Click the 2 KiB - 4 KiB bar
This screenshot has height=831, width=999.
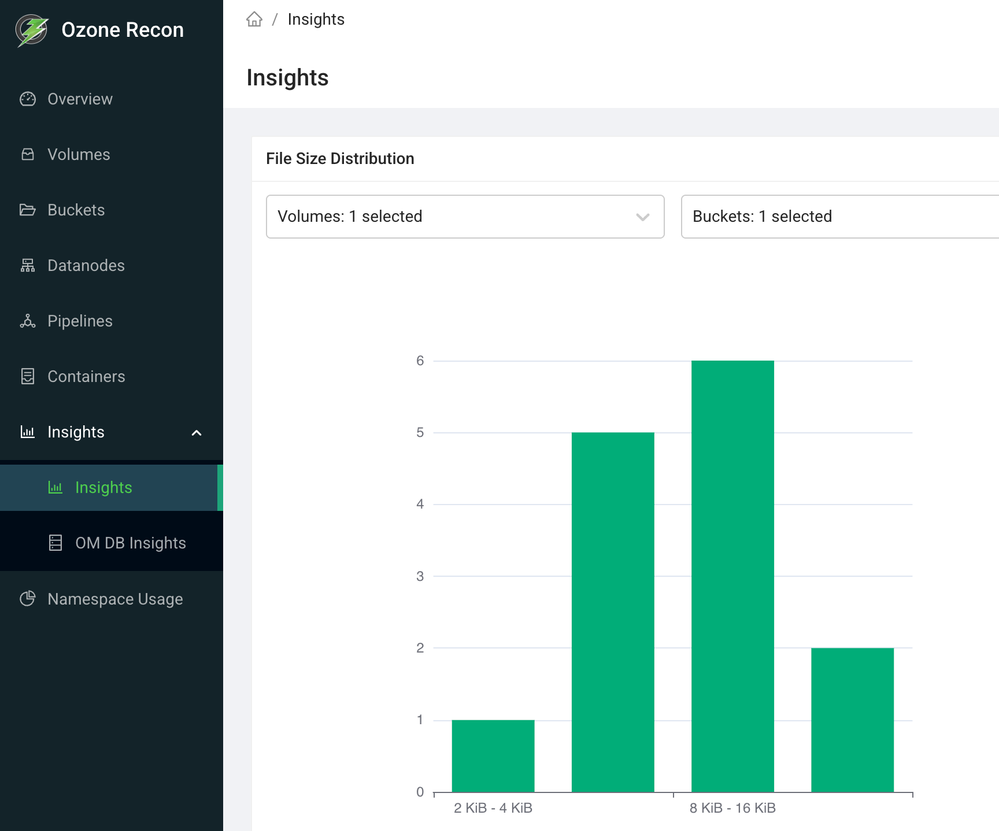[493, 756]
